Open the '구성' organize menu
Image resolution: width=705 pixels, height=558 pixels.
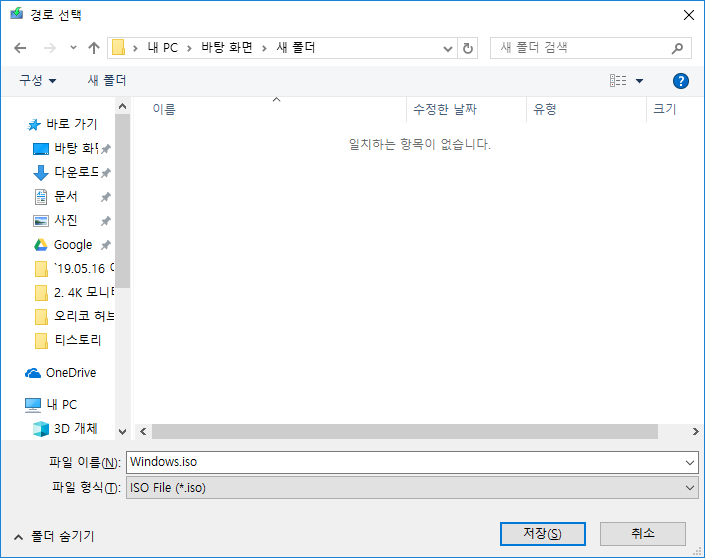point(37,80)
